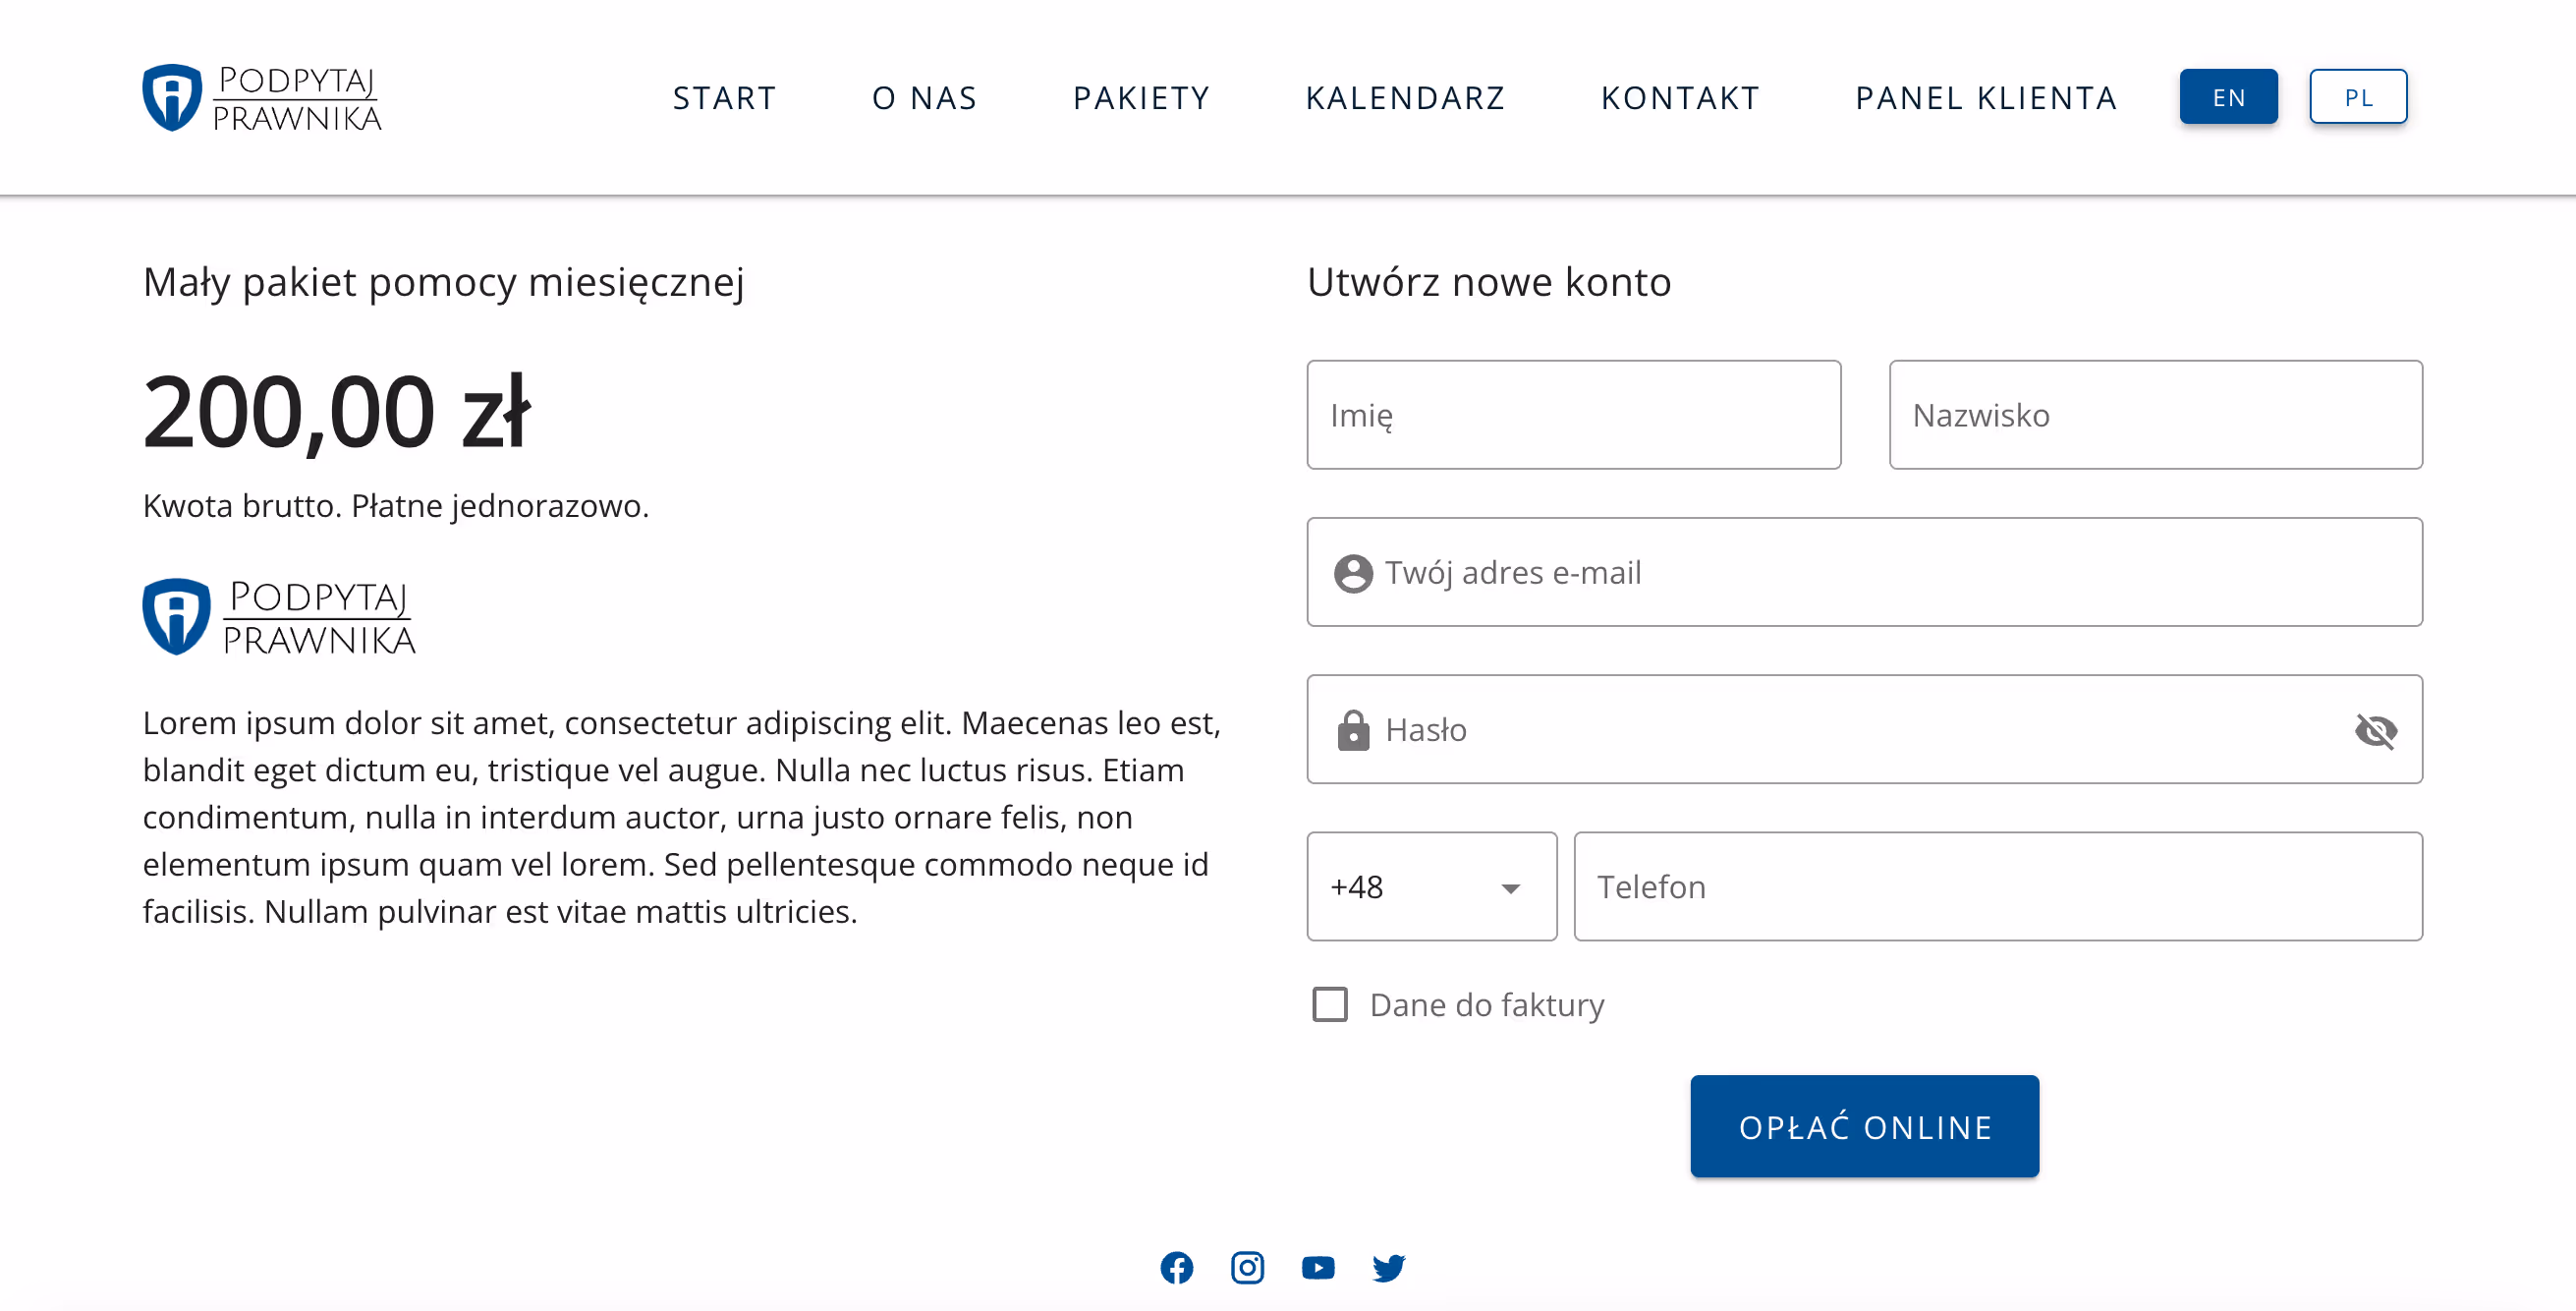Click the second Podpytaj Prawnika logo near description
Image resolution: width=2576 pixels, height=1311 pixels.
(x=279, y=615)
